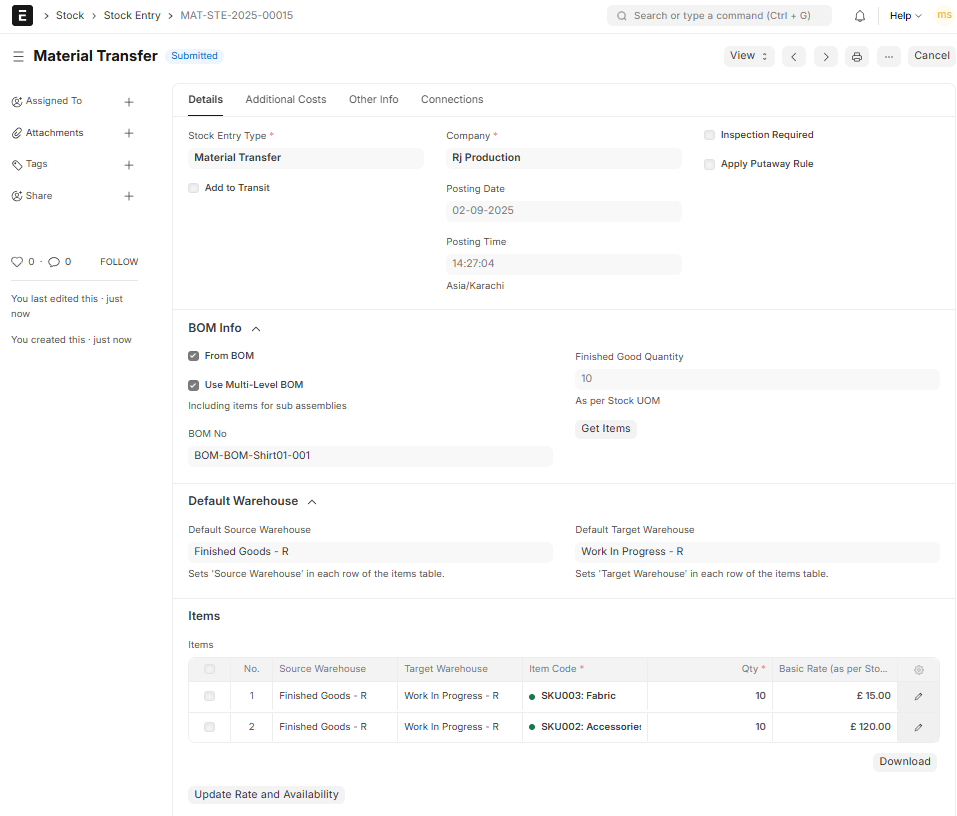Click the search or command bar

point(719,16)
